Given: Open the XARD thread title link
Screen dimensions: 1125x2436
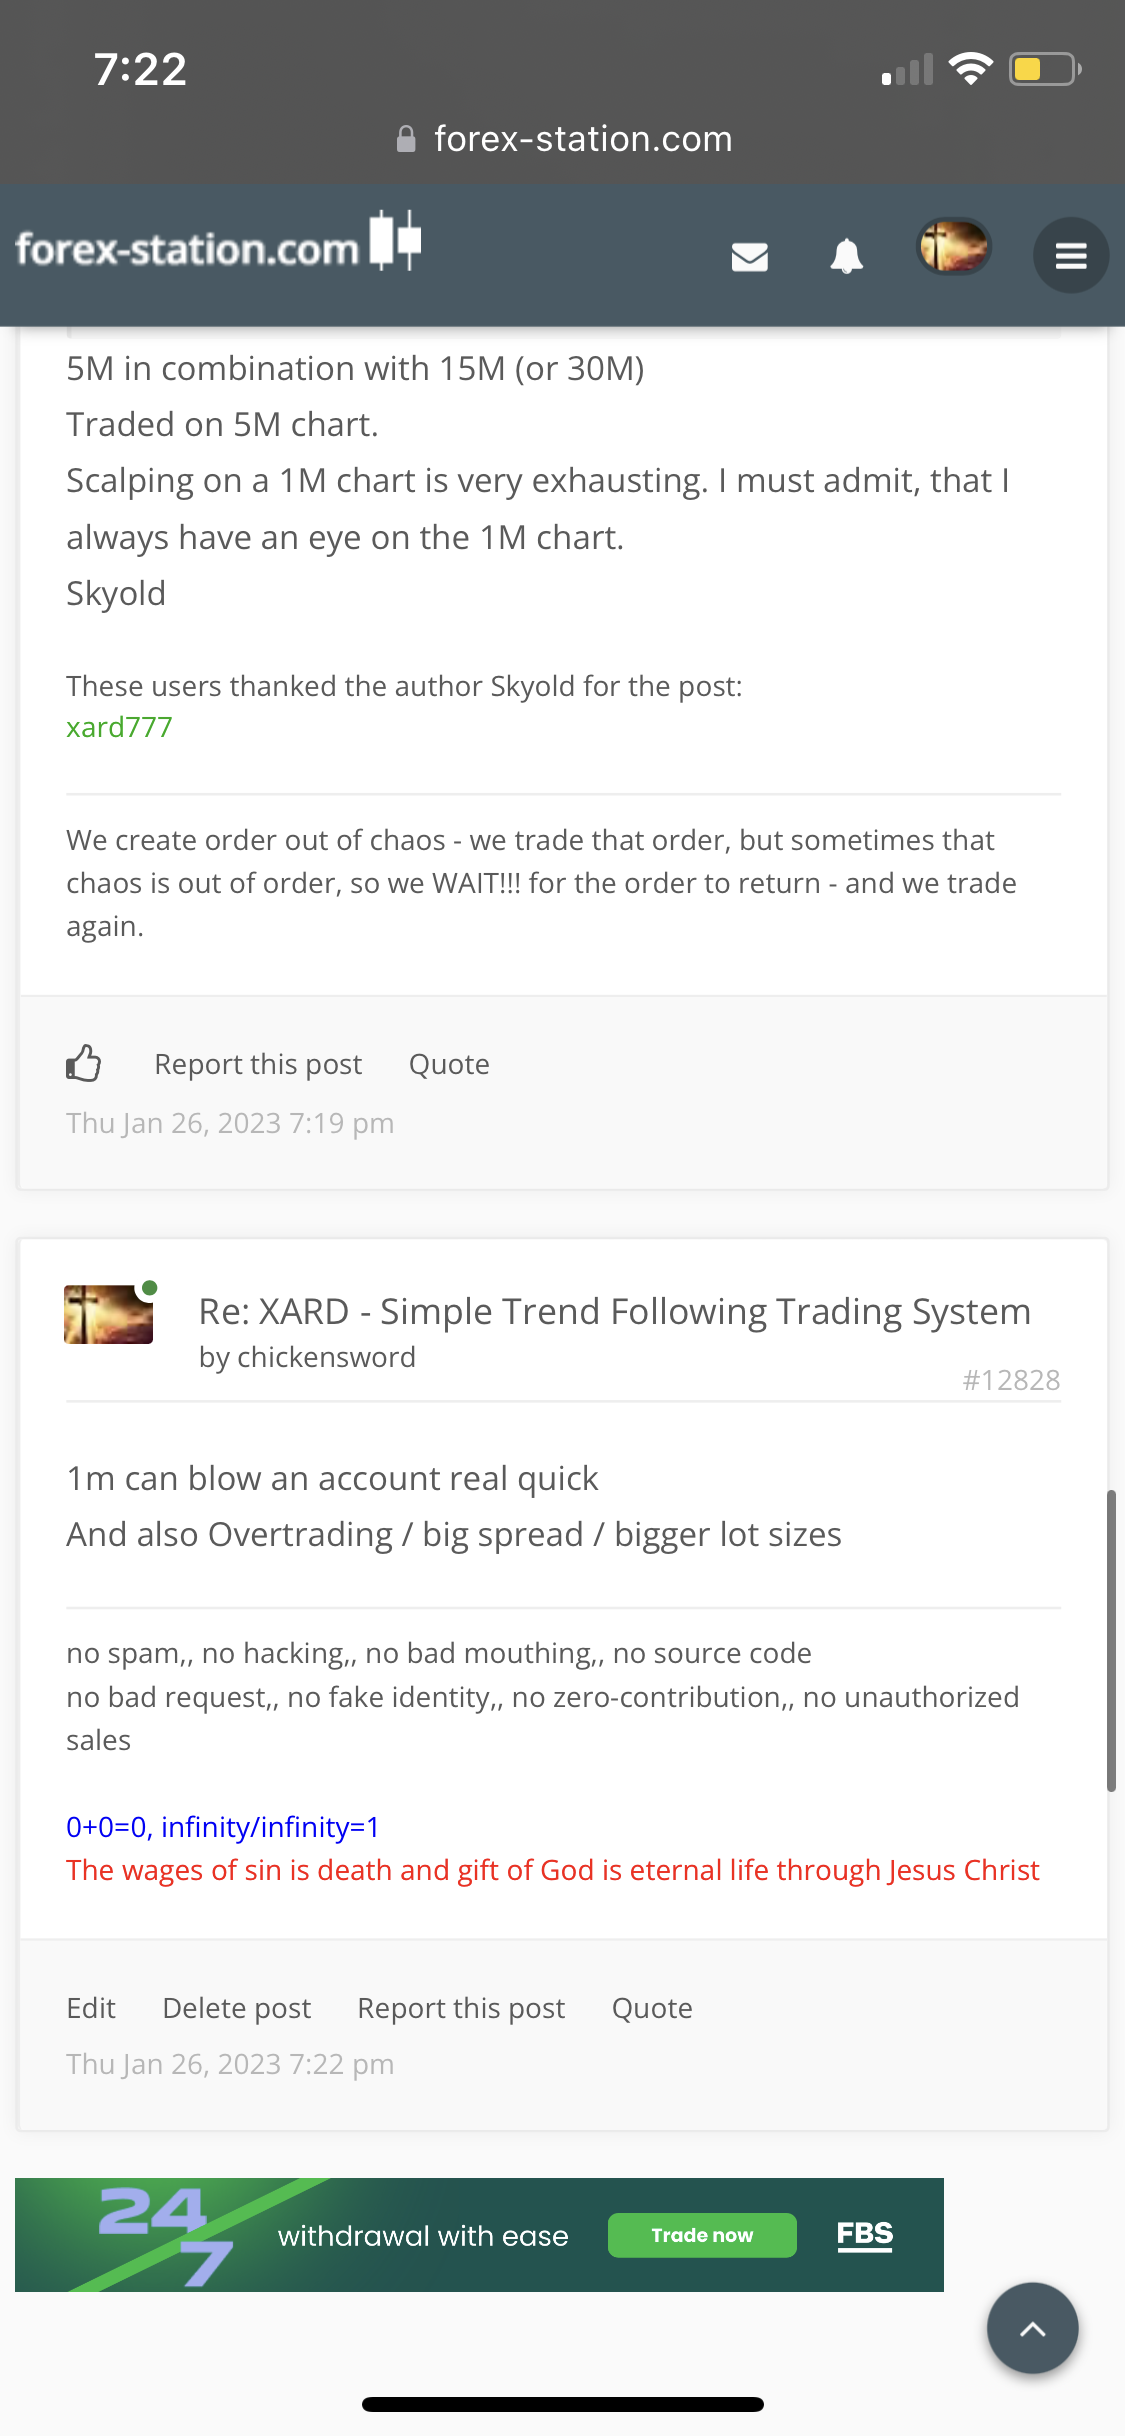Looking at the screenshot, I should (614, 1311).
